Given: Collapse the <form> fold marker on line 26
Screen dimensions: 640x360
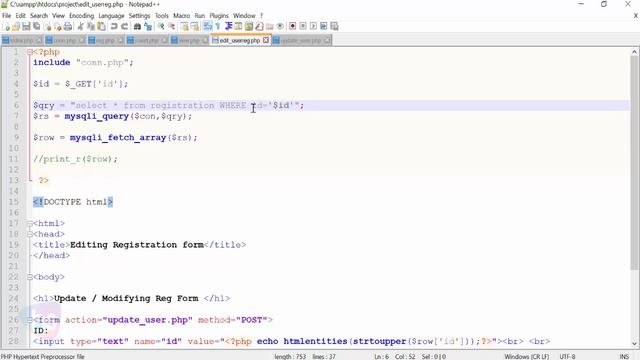Looking at the screenshot, I should point(30,320).
